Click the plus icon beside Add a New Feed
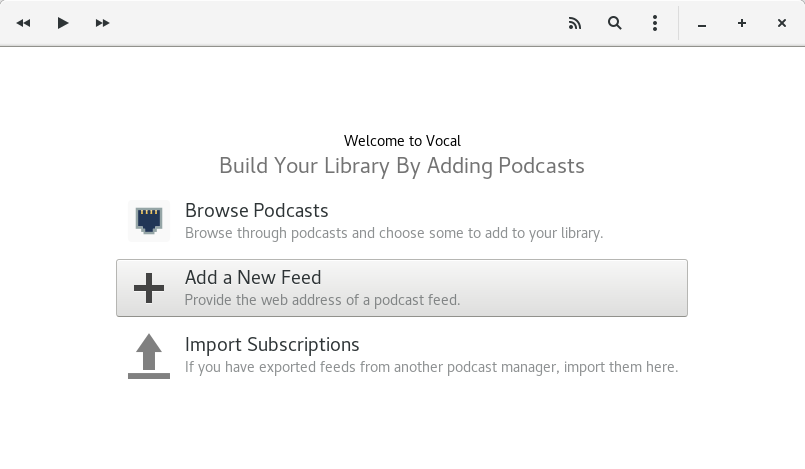The height and width of the screenshot is (469, 805). point(149,288)
